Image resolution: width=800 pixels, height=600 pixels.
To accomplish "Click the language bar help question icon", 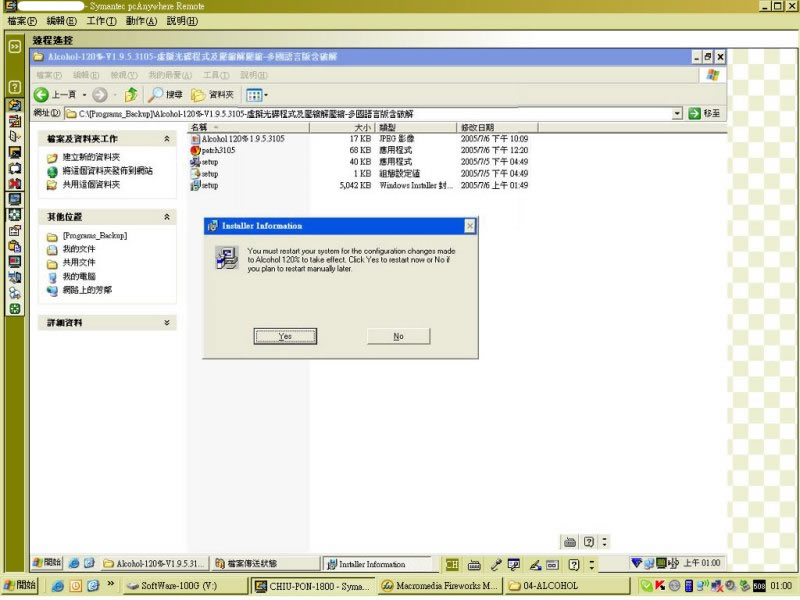I will point(574,564).
